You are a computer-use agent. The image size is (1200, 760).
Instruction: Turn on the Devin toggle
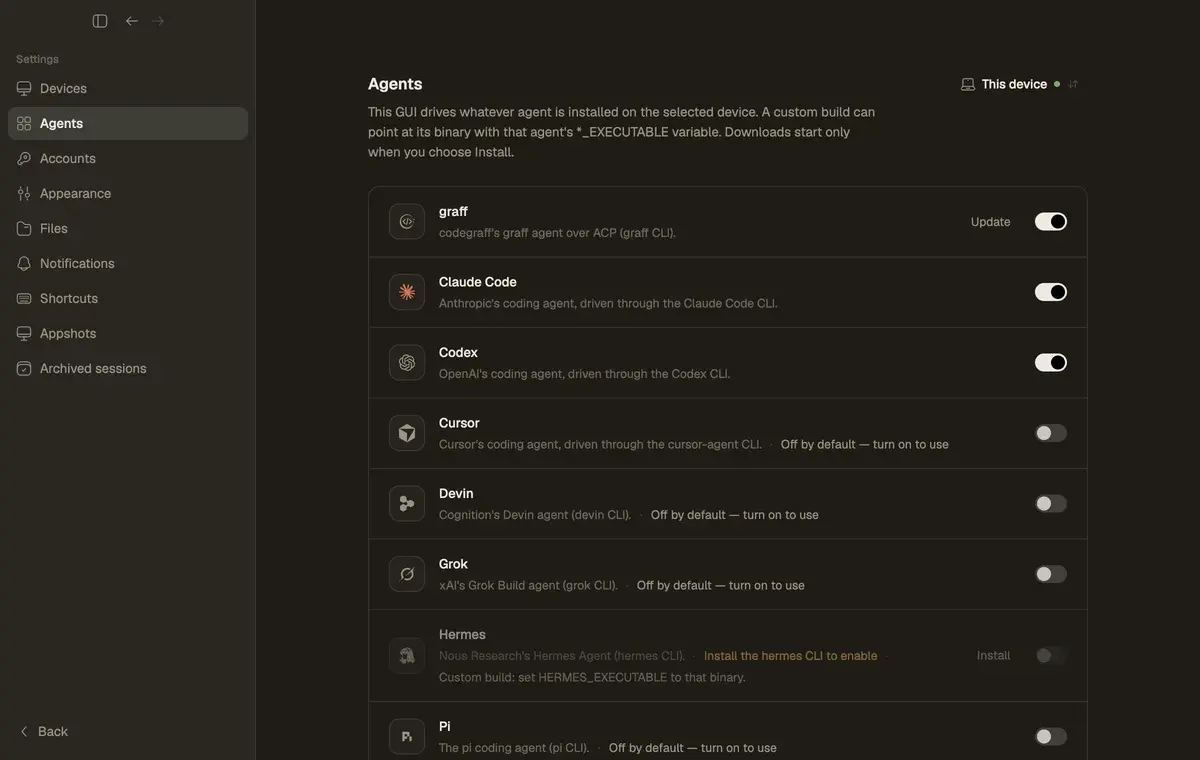[x=1051, y=504]
